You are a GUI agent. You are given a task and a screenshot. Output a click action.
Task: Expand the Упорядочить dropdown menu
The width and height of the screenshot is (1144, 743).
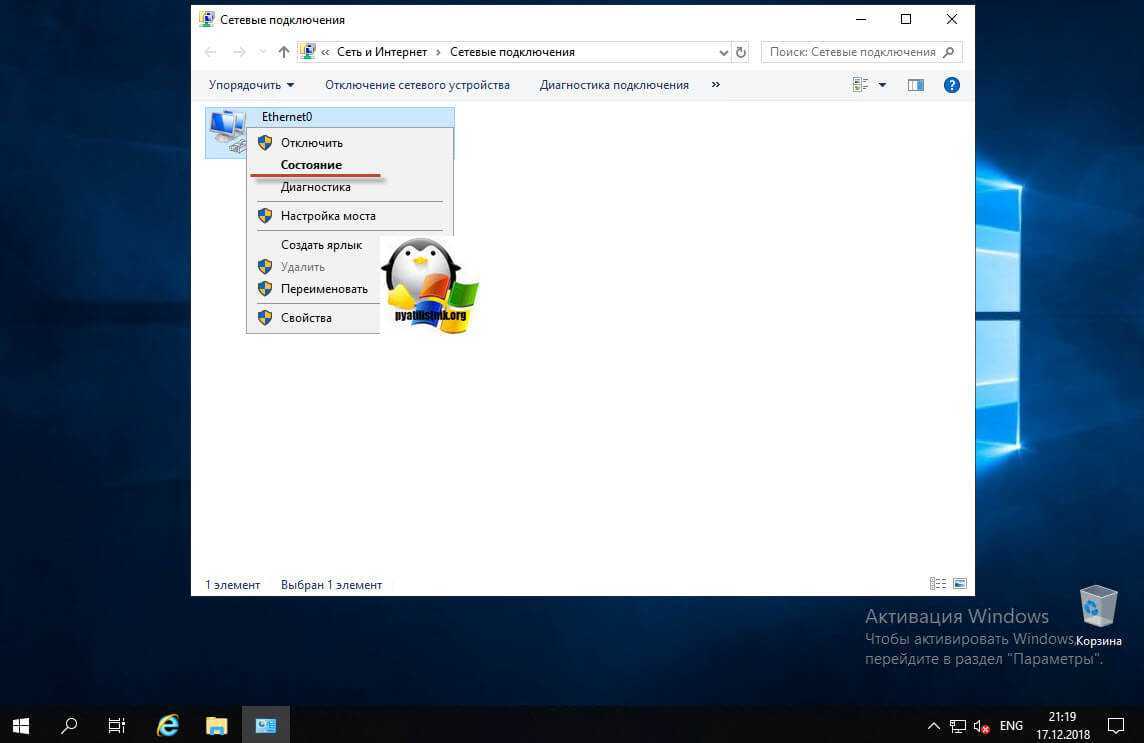[251, 85]
